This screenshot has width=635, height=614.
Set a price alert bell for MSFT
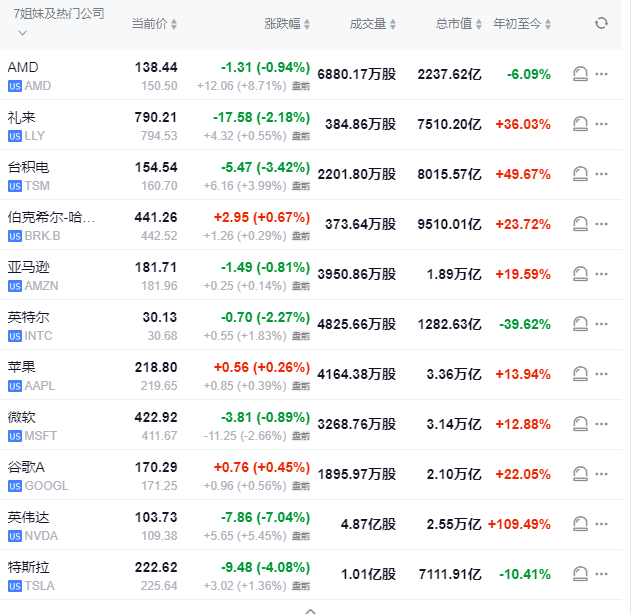coord(580,424)
